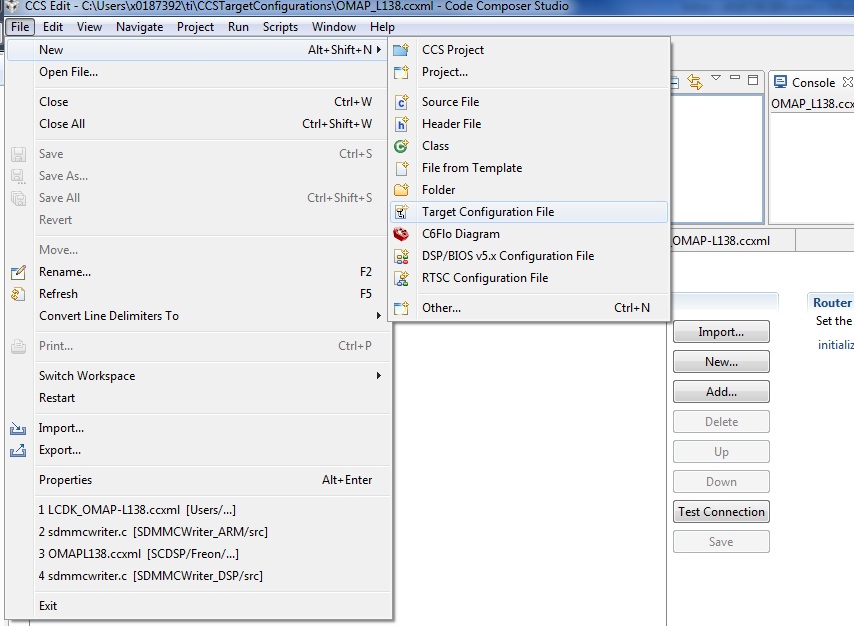The width and height of the screenshot is (854, 626).
Task: Click the Project... wizard icon
Action: (401, 72)
